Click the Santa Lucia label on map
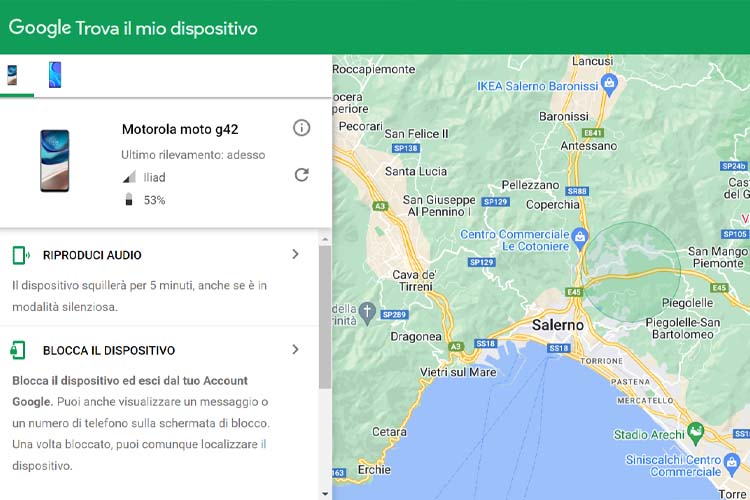The width and height of the screenshot is (750, 500). click(x=416, y=171)
